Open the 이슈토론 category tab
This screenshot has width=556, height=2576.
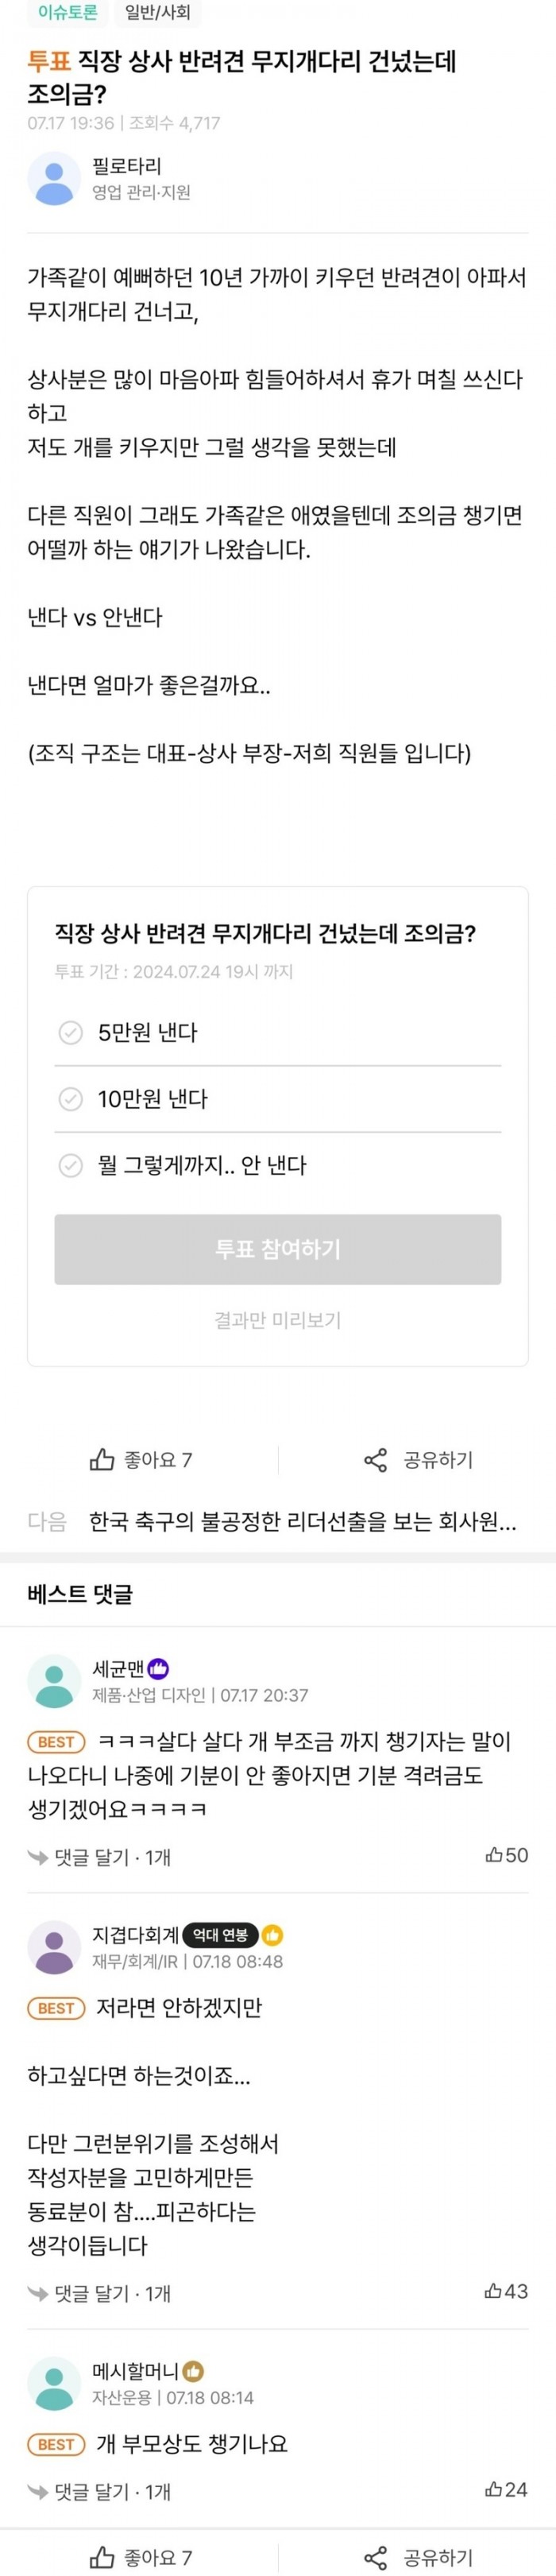click(x=68, y=13)
